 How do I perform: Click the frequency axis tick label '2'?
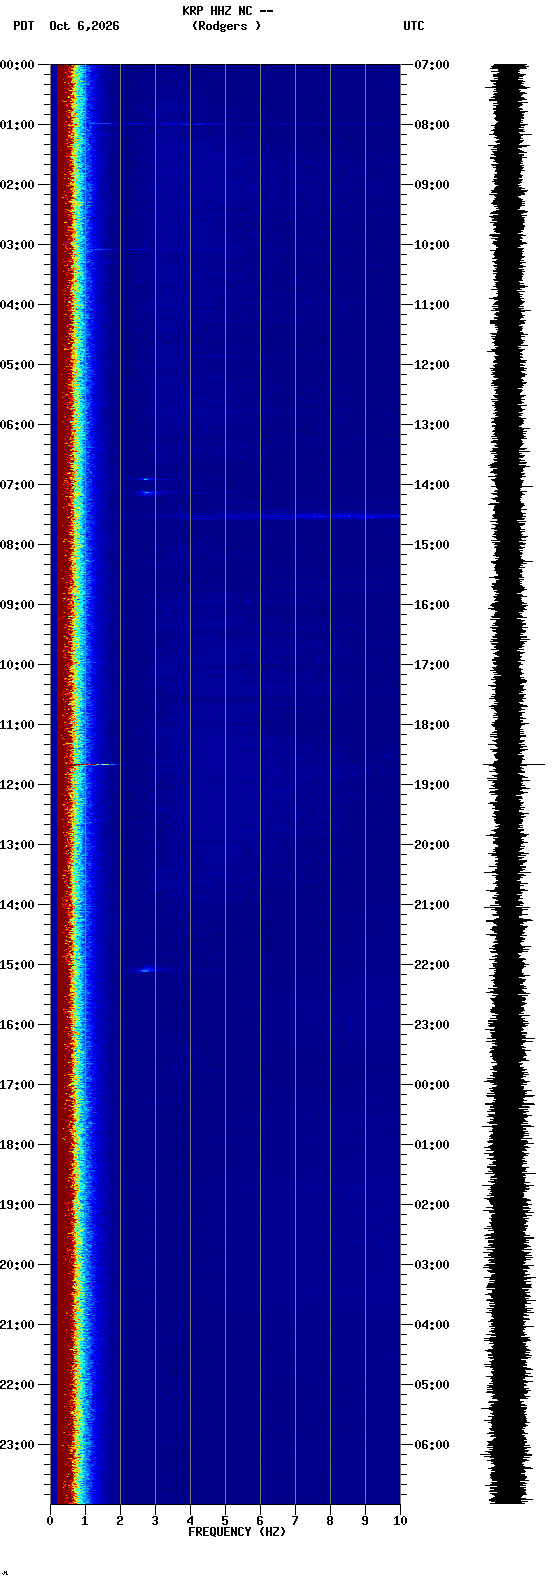[120, 1521]
